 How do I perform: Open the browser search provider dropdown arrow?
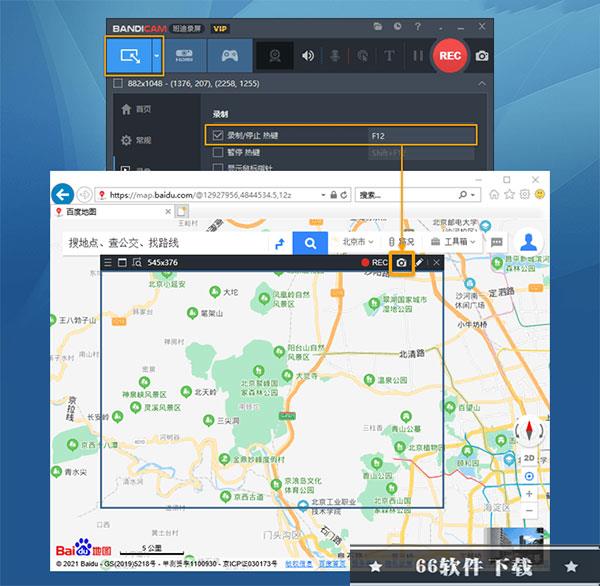[x=473, y=195]
